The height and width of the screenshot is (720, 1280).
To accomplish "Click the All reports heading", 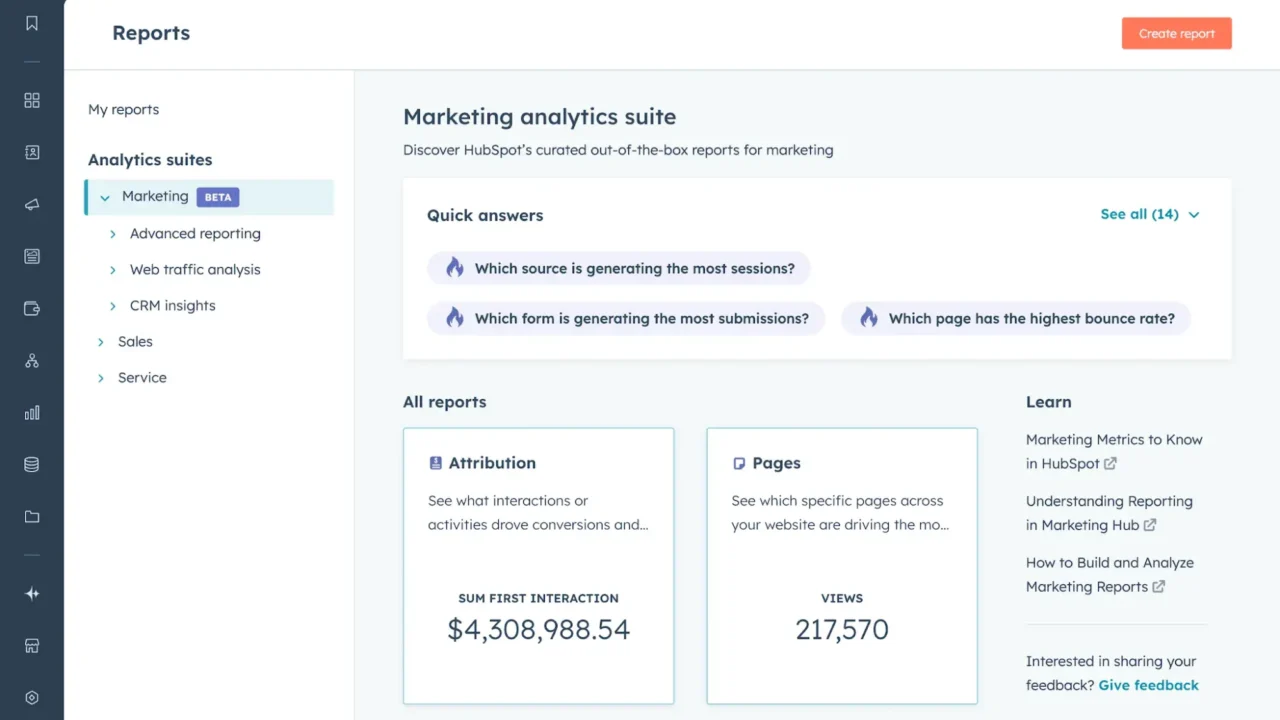I will tap(444, 402).
